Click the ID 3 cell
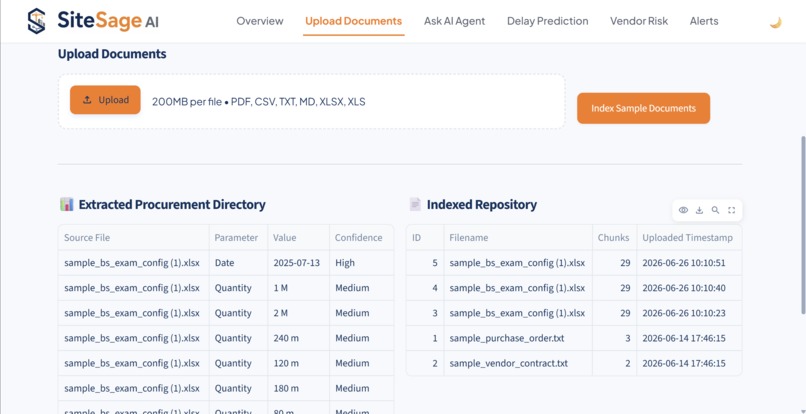 (x=425, y=313)
